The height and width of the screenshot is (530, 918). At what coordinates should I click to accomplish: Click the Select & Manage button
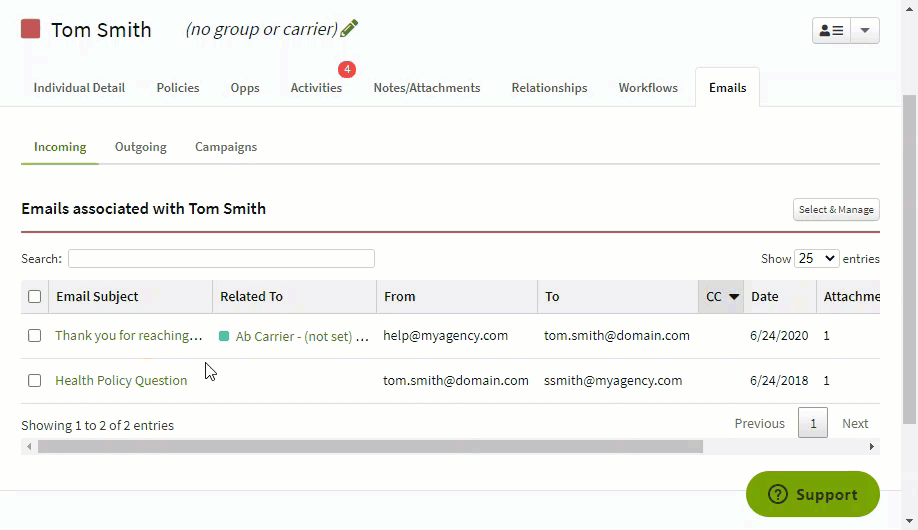[x=836, y=210]
